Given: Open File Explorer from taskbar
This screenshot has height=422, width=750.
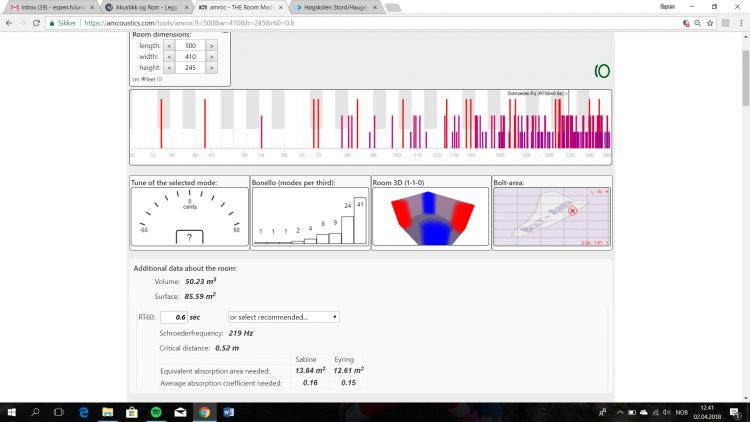Looking at the screenshot, I should [x=108, y=412].
